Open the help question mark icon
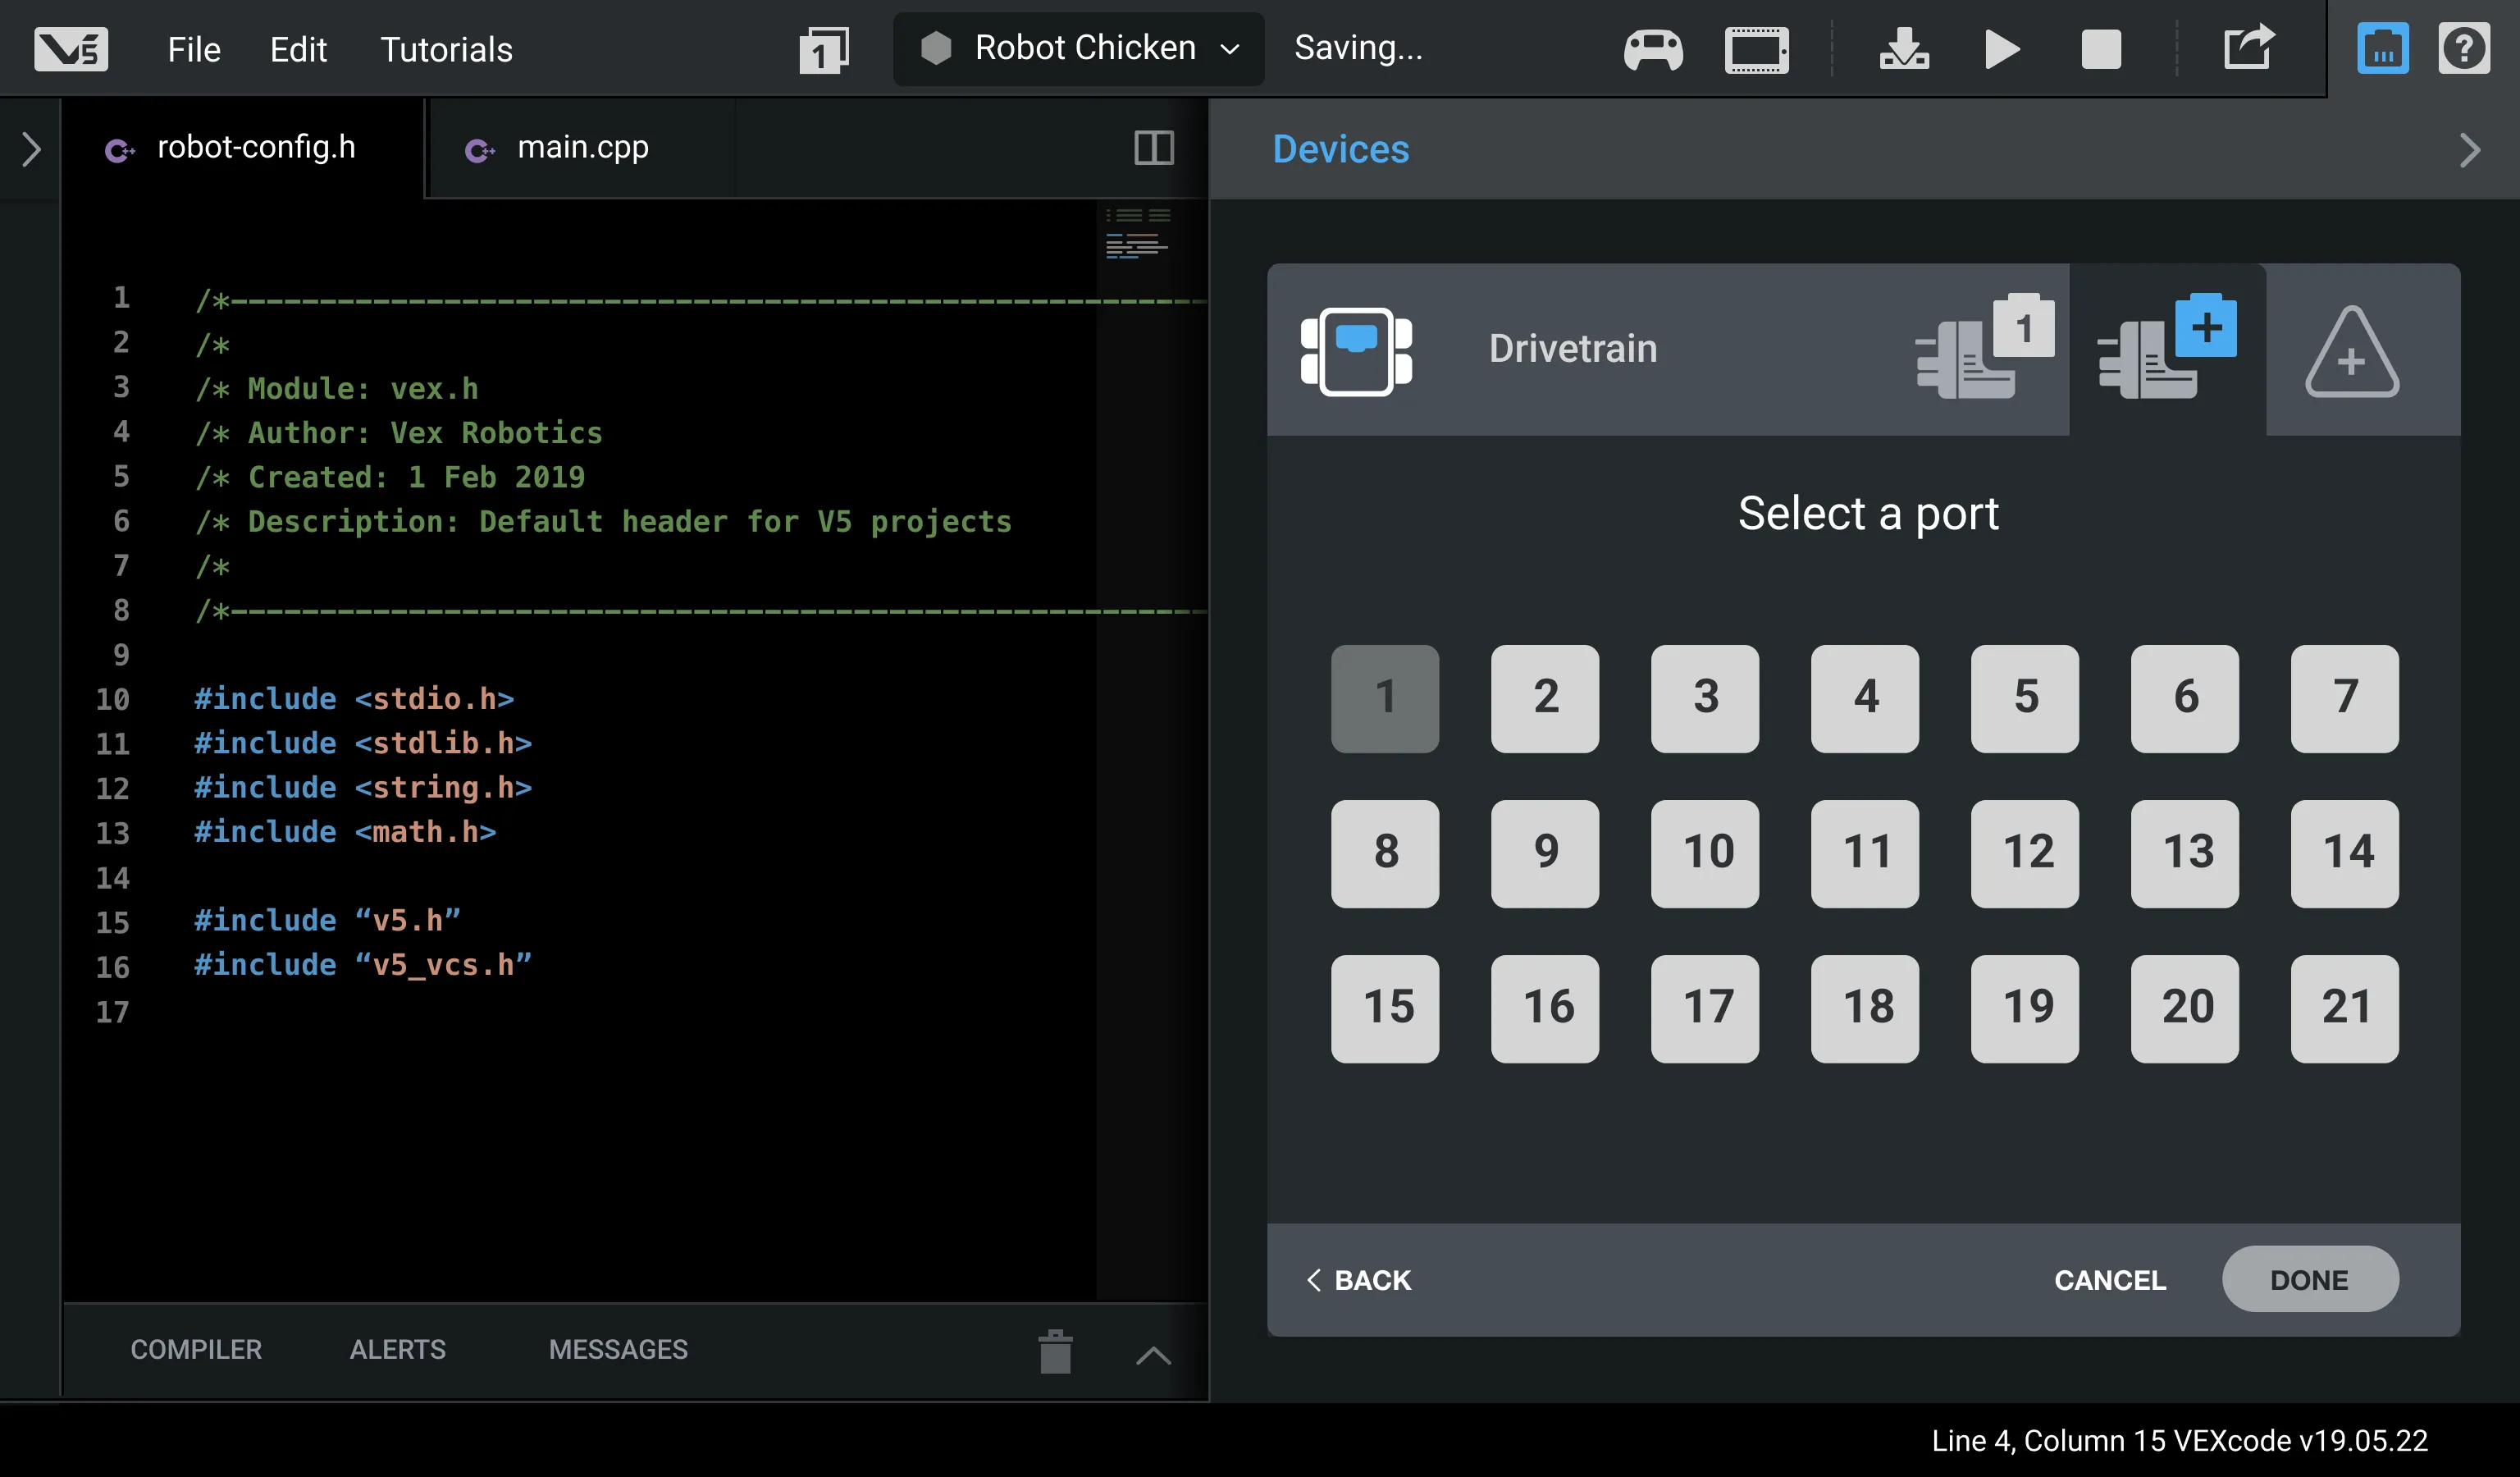The height and width of the screenshot is (1477, 2520). 2463,48
